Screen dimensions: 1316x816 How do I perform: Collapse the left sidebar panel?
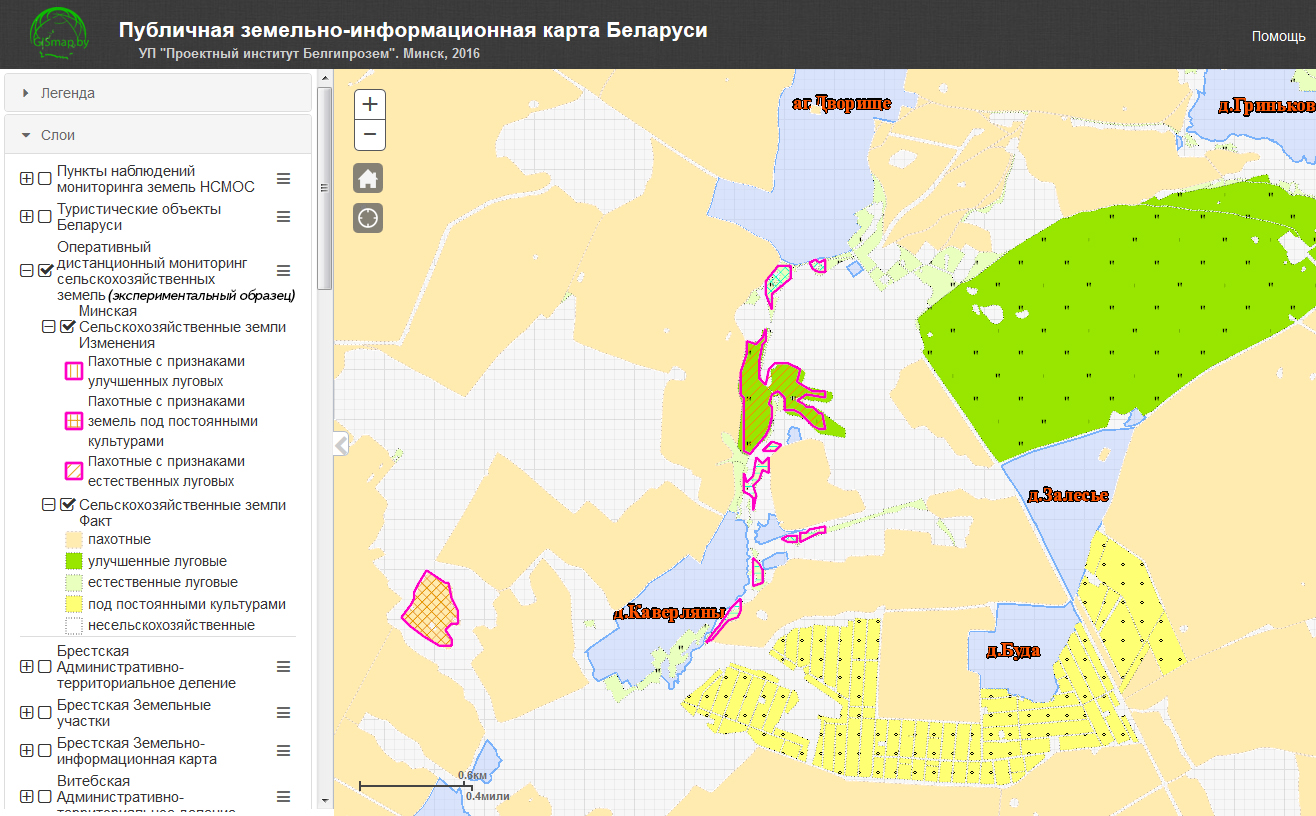(x=341, y=444)
